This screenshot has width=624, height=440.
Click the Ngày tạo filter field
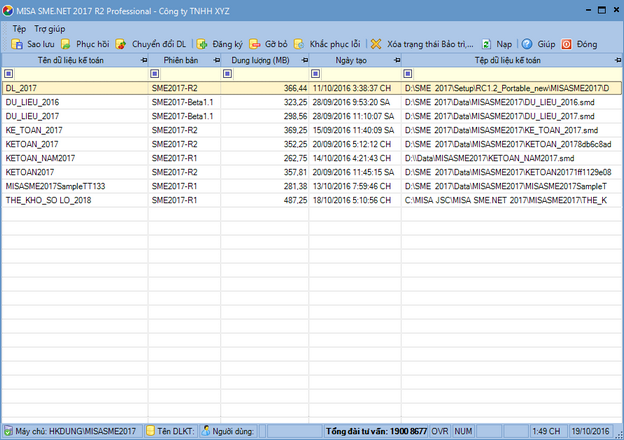(x=360, y=74)
